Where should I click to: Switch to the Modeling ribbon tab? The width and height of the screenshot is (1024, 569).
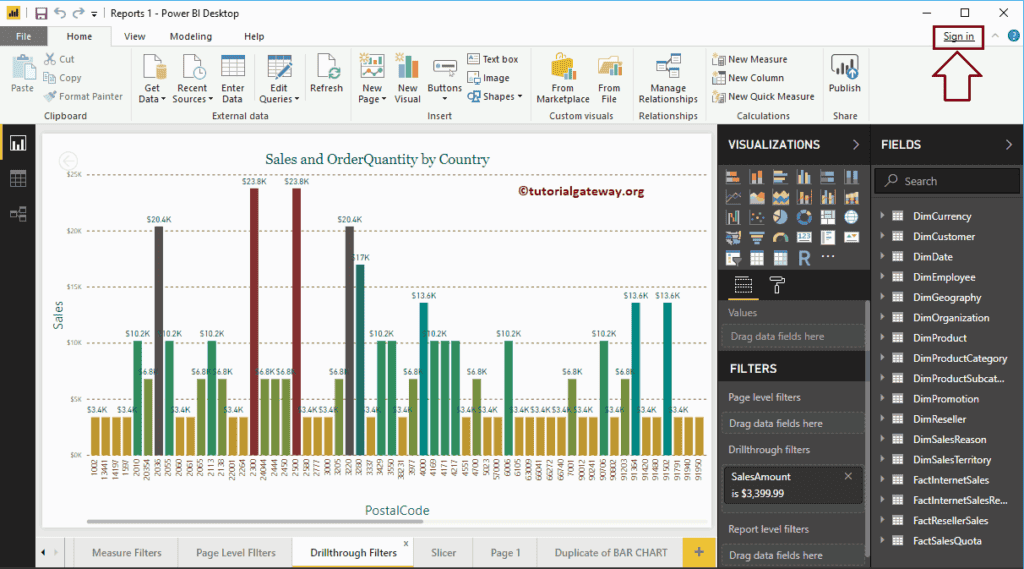[191, 37]
